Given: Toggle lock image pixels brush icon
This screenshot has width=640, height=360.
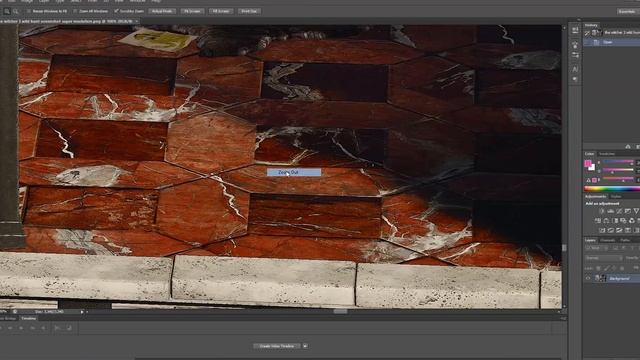Looking at the screenshot, I should (607, 268).
